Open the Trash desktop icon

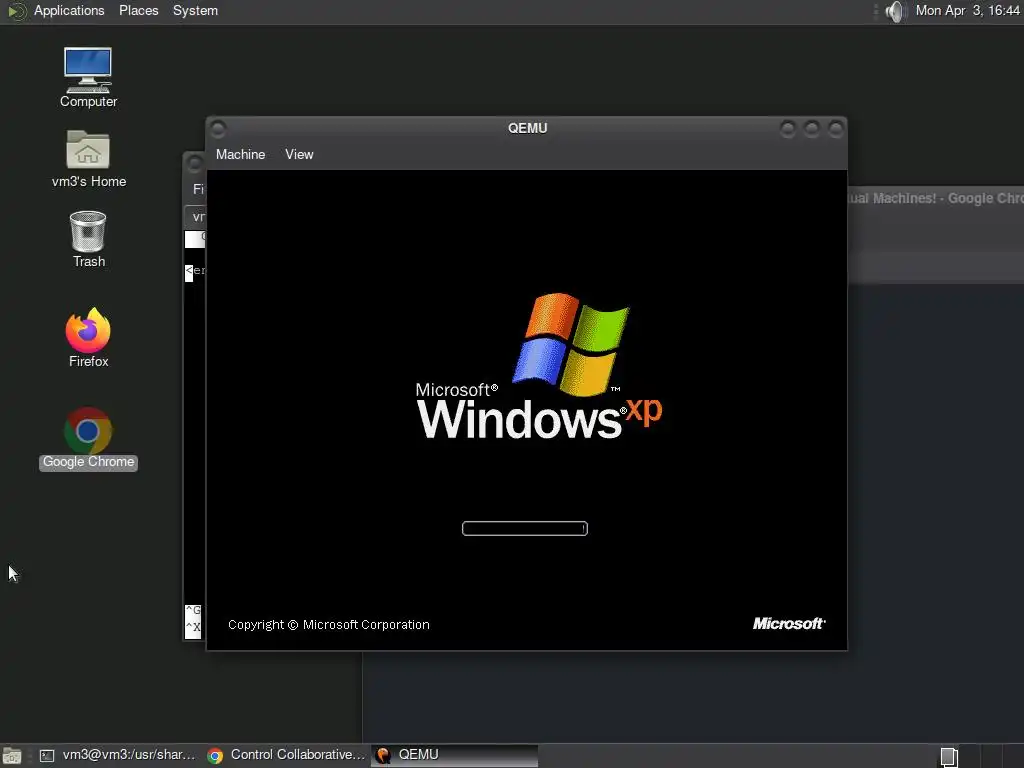pos(88,239)
